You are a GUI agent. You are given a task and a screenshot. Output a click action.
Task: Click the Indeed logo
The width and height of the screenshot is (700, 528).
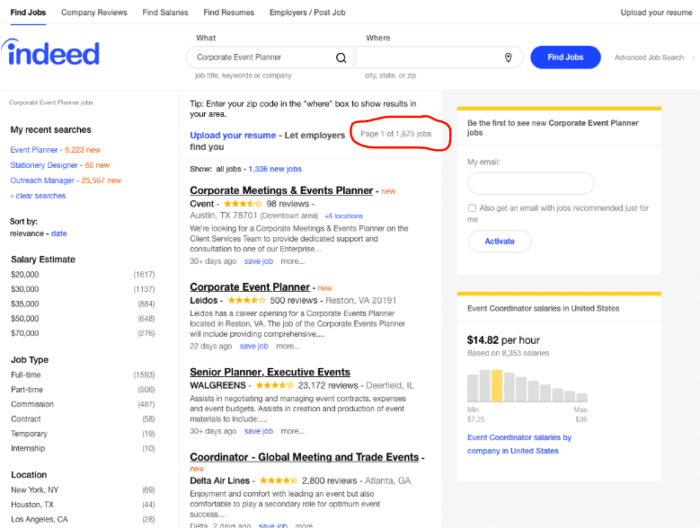tap(50, 53)
